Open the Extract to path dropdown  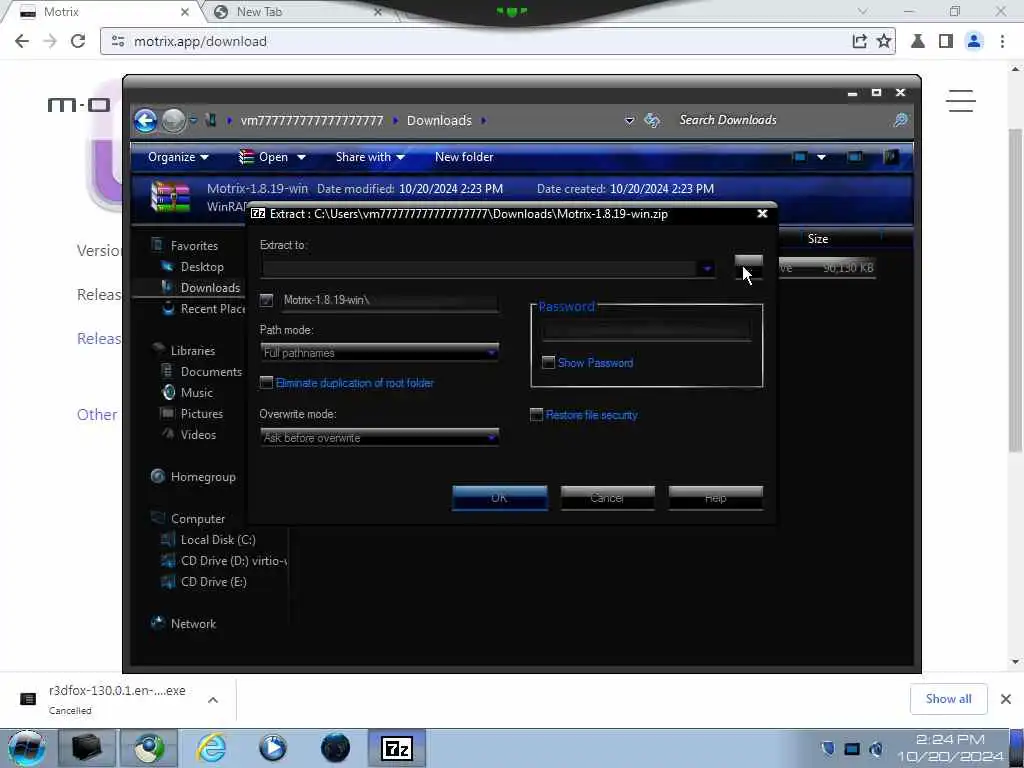point(707,268)
